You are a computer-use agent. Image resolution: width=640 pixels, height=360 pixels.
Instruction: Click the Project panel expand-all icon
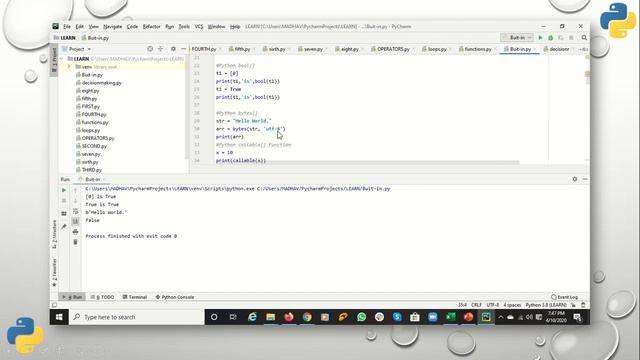pyautogui.click(x=160, y=49)
